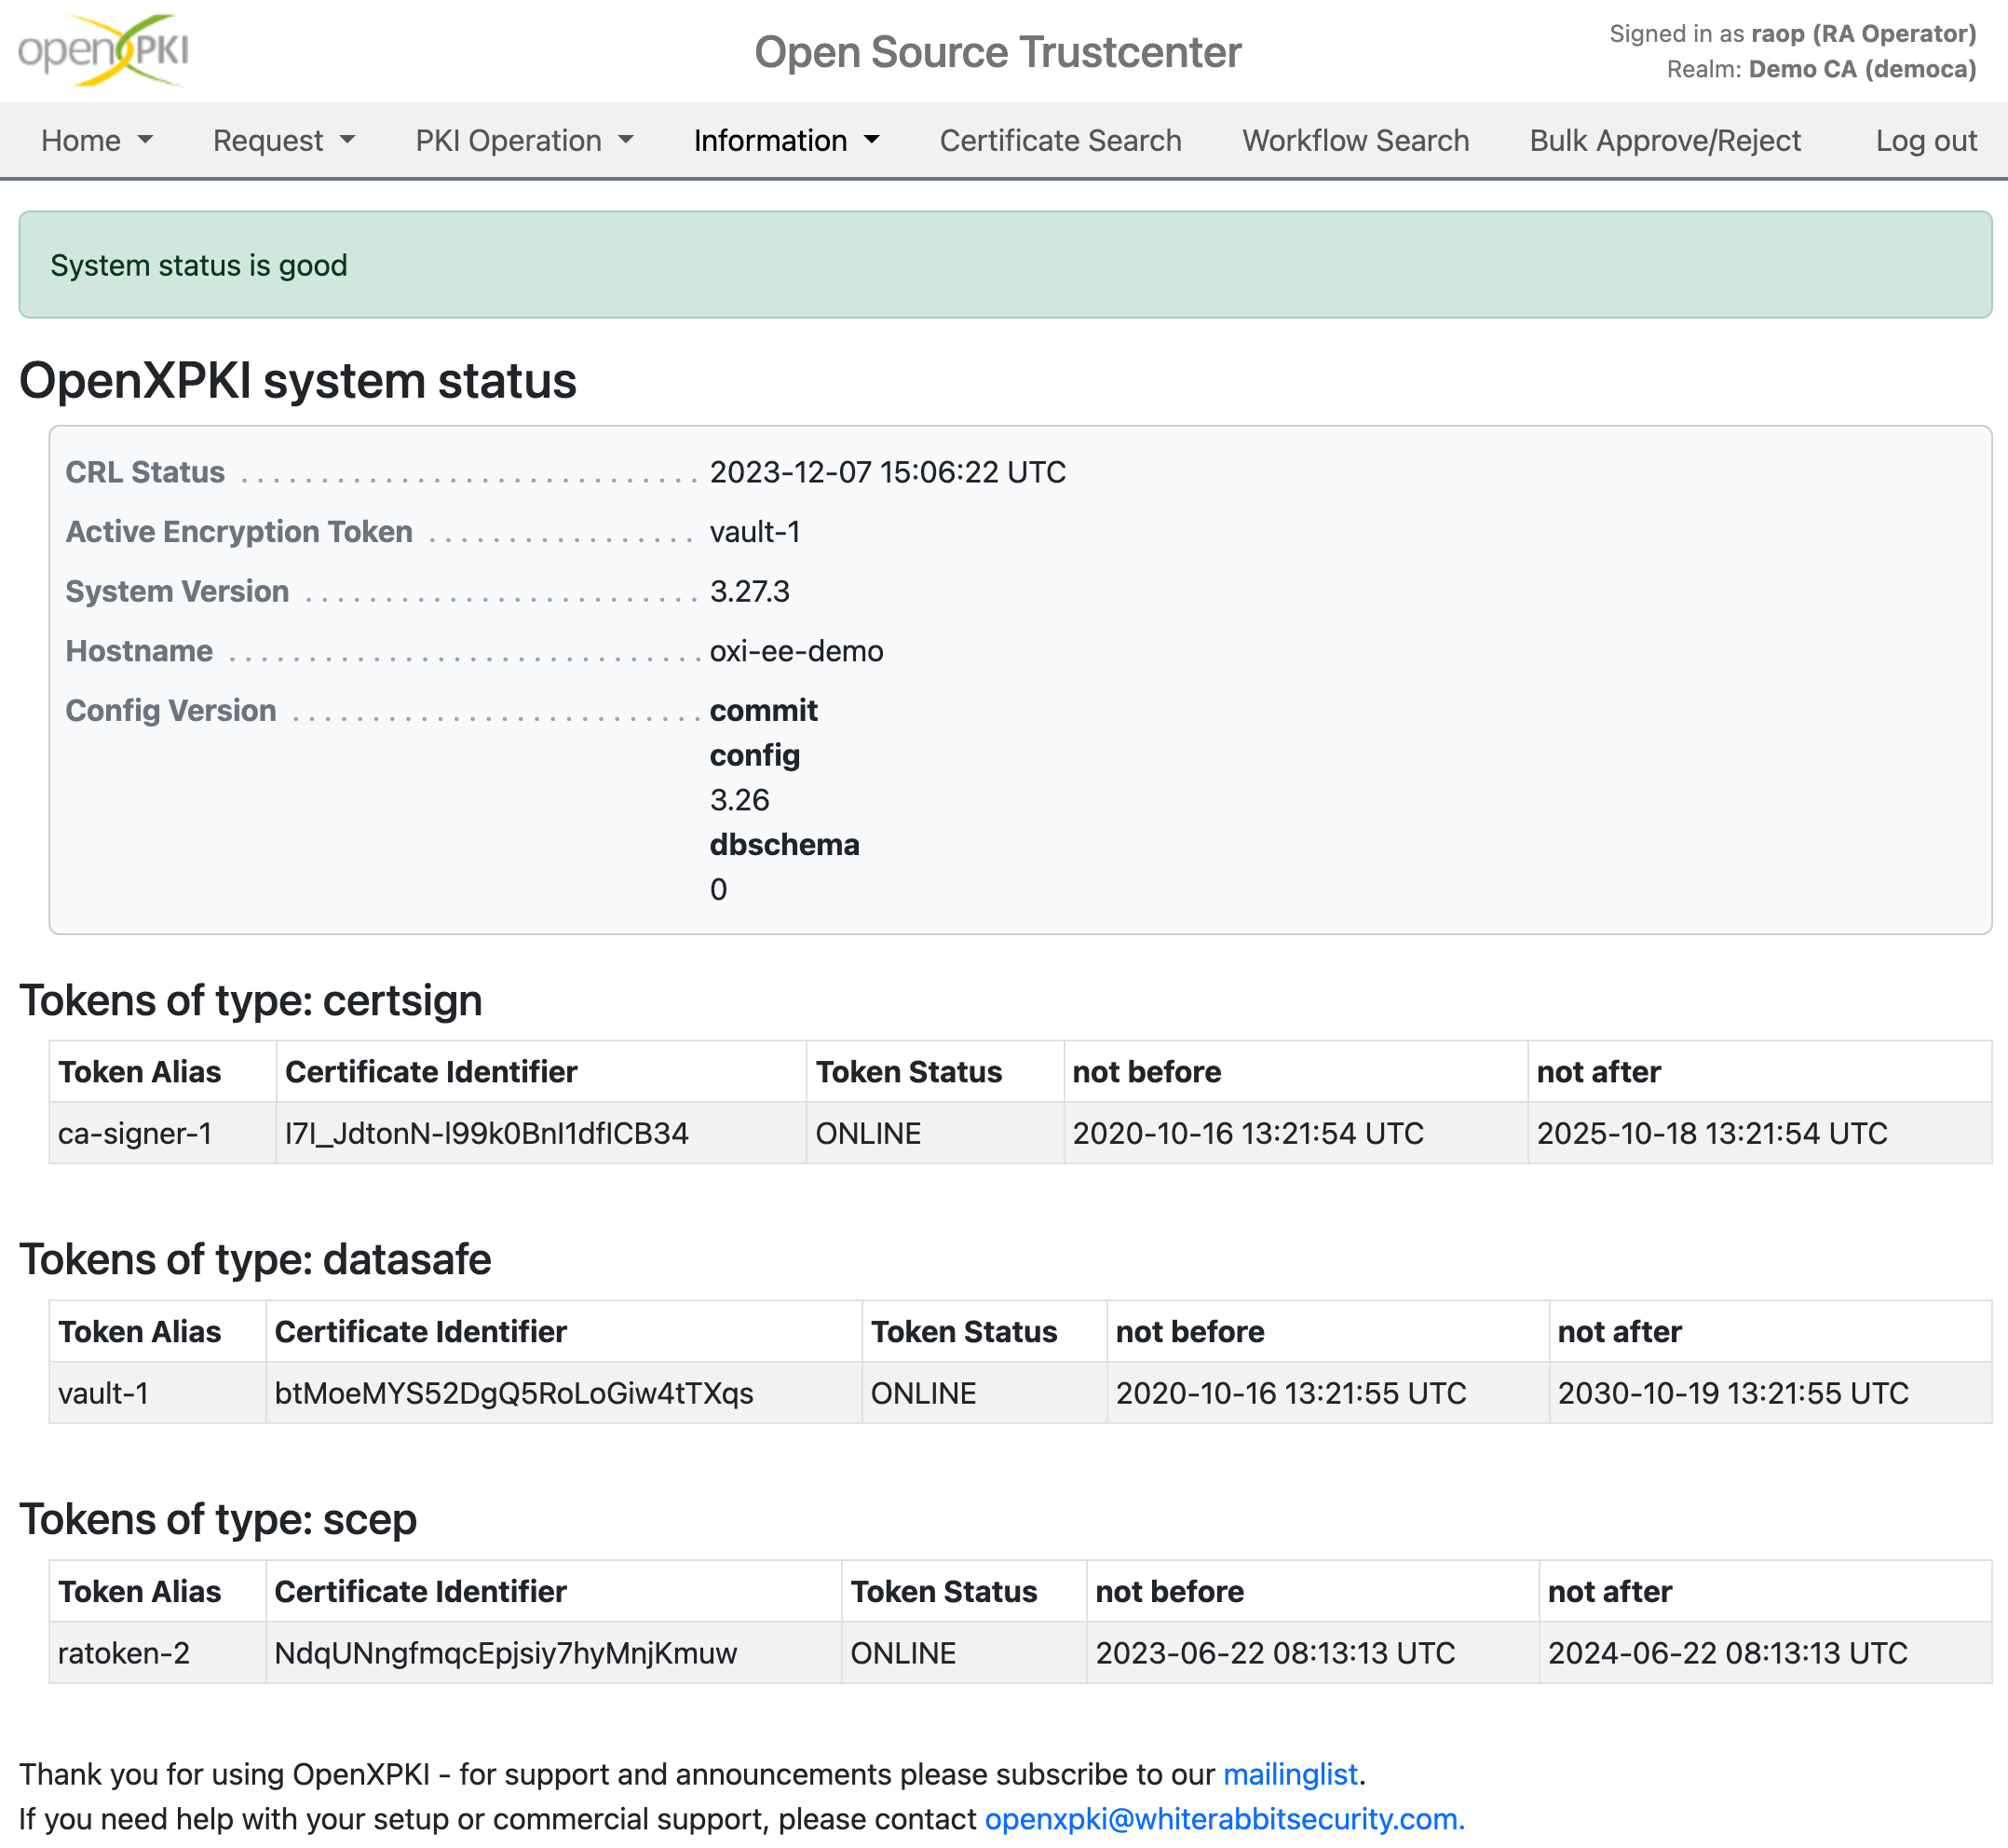Click the System Version value 3.27.3
The image size is (2008, 1848).
pos(750,591)
